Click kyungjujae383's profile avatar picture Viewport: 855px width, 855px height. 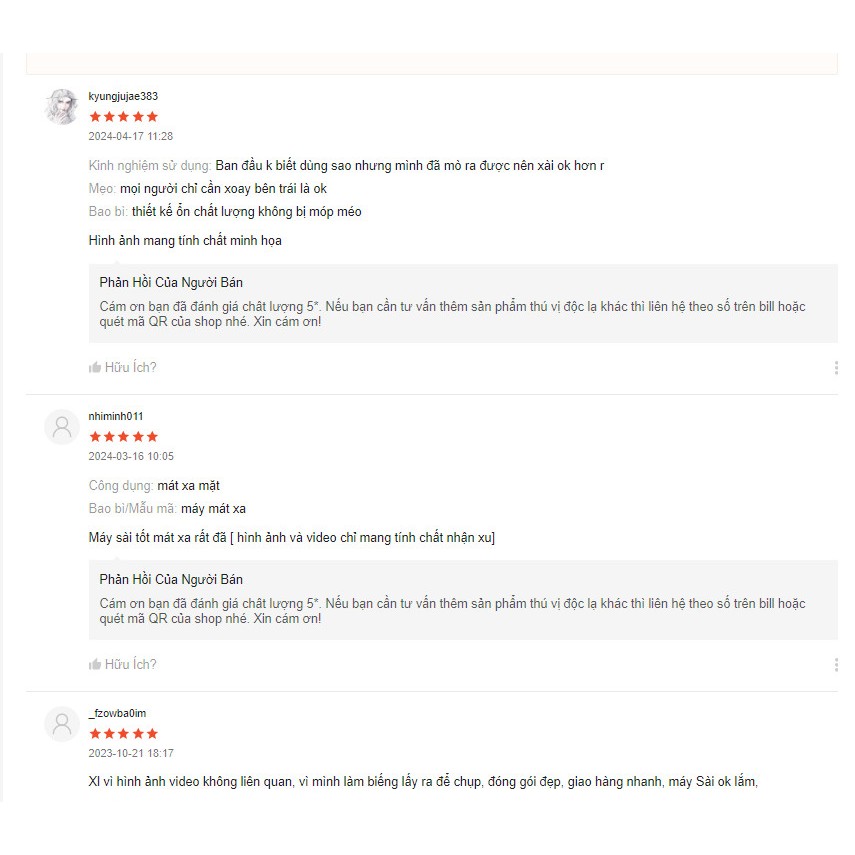tap(62, 107)
